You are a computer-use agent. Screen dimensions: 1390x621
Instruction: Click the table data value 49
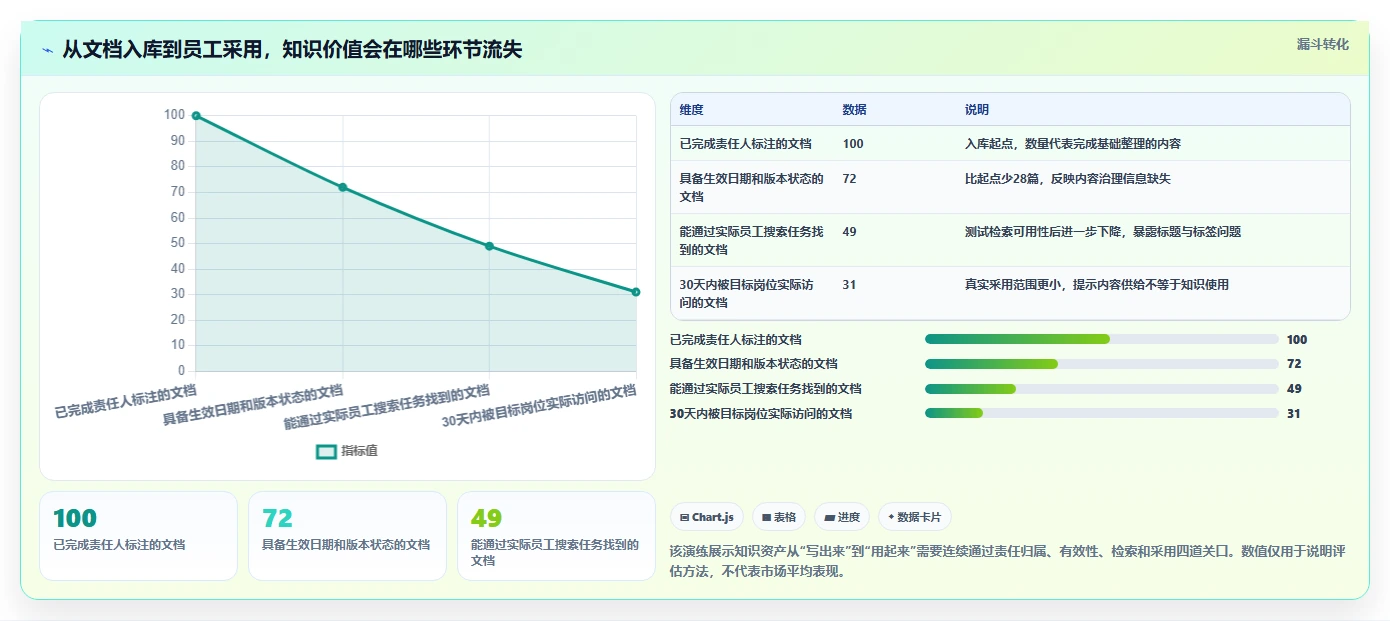click(x=850, y=232)
